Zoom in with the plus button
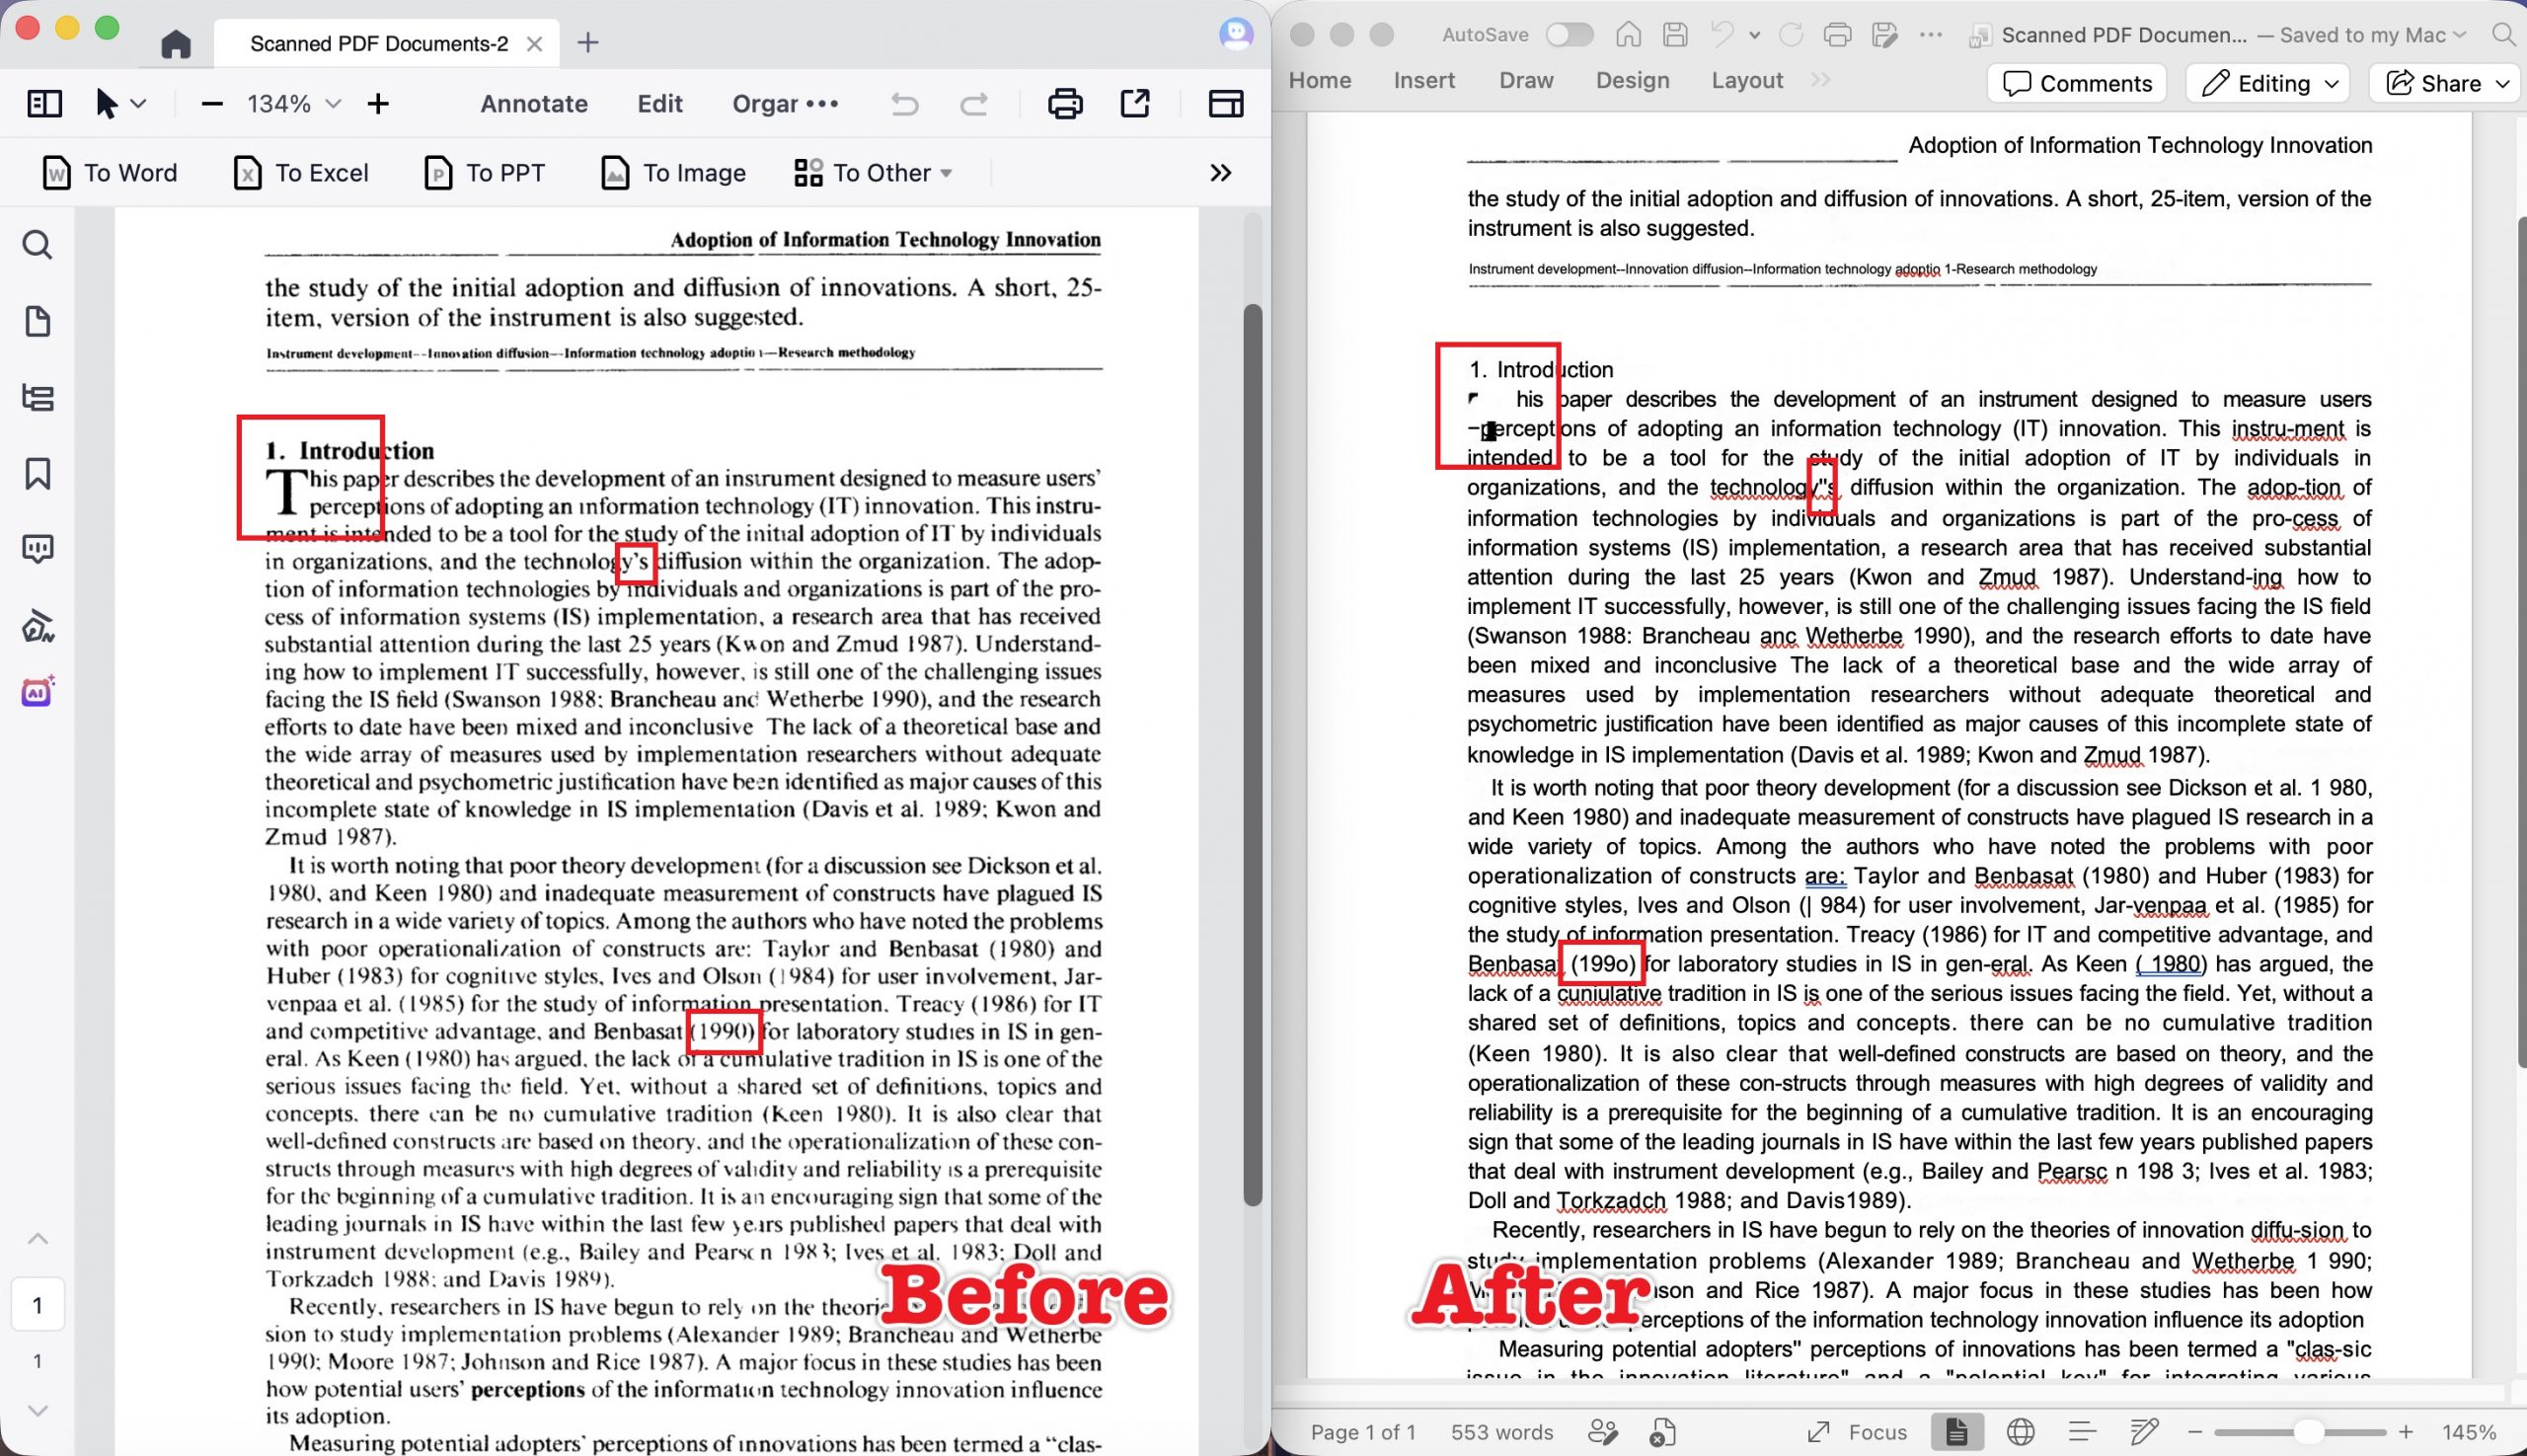2527x1456 pixels. pos(378,103)
